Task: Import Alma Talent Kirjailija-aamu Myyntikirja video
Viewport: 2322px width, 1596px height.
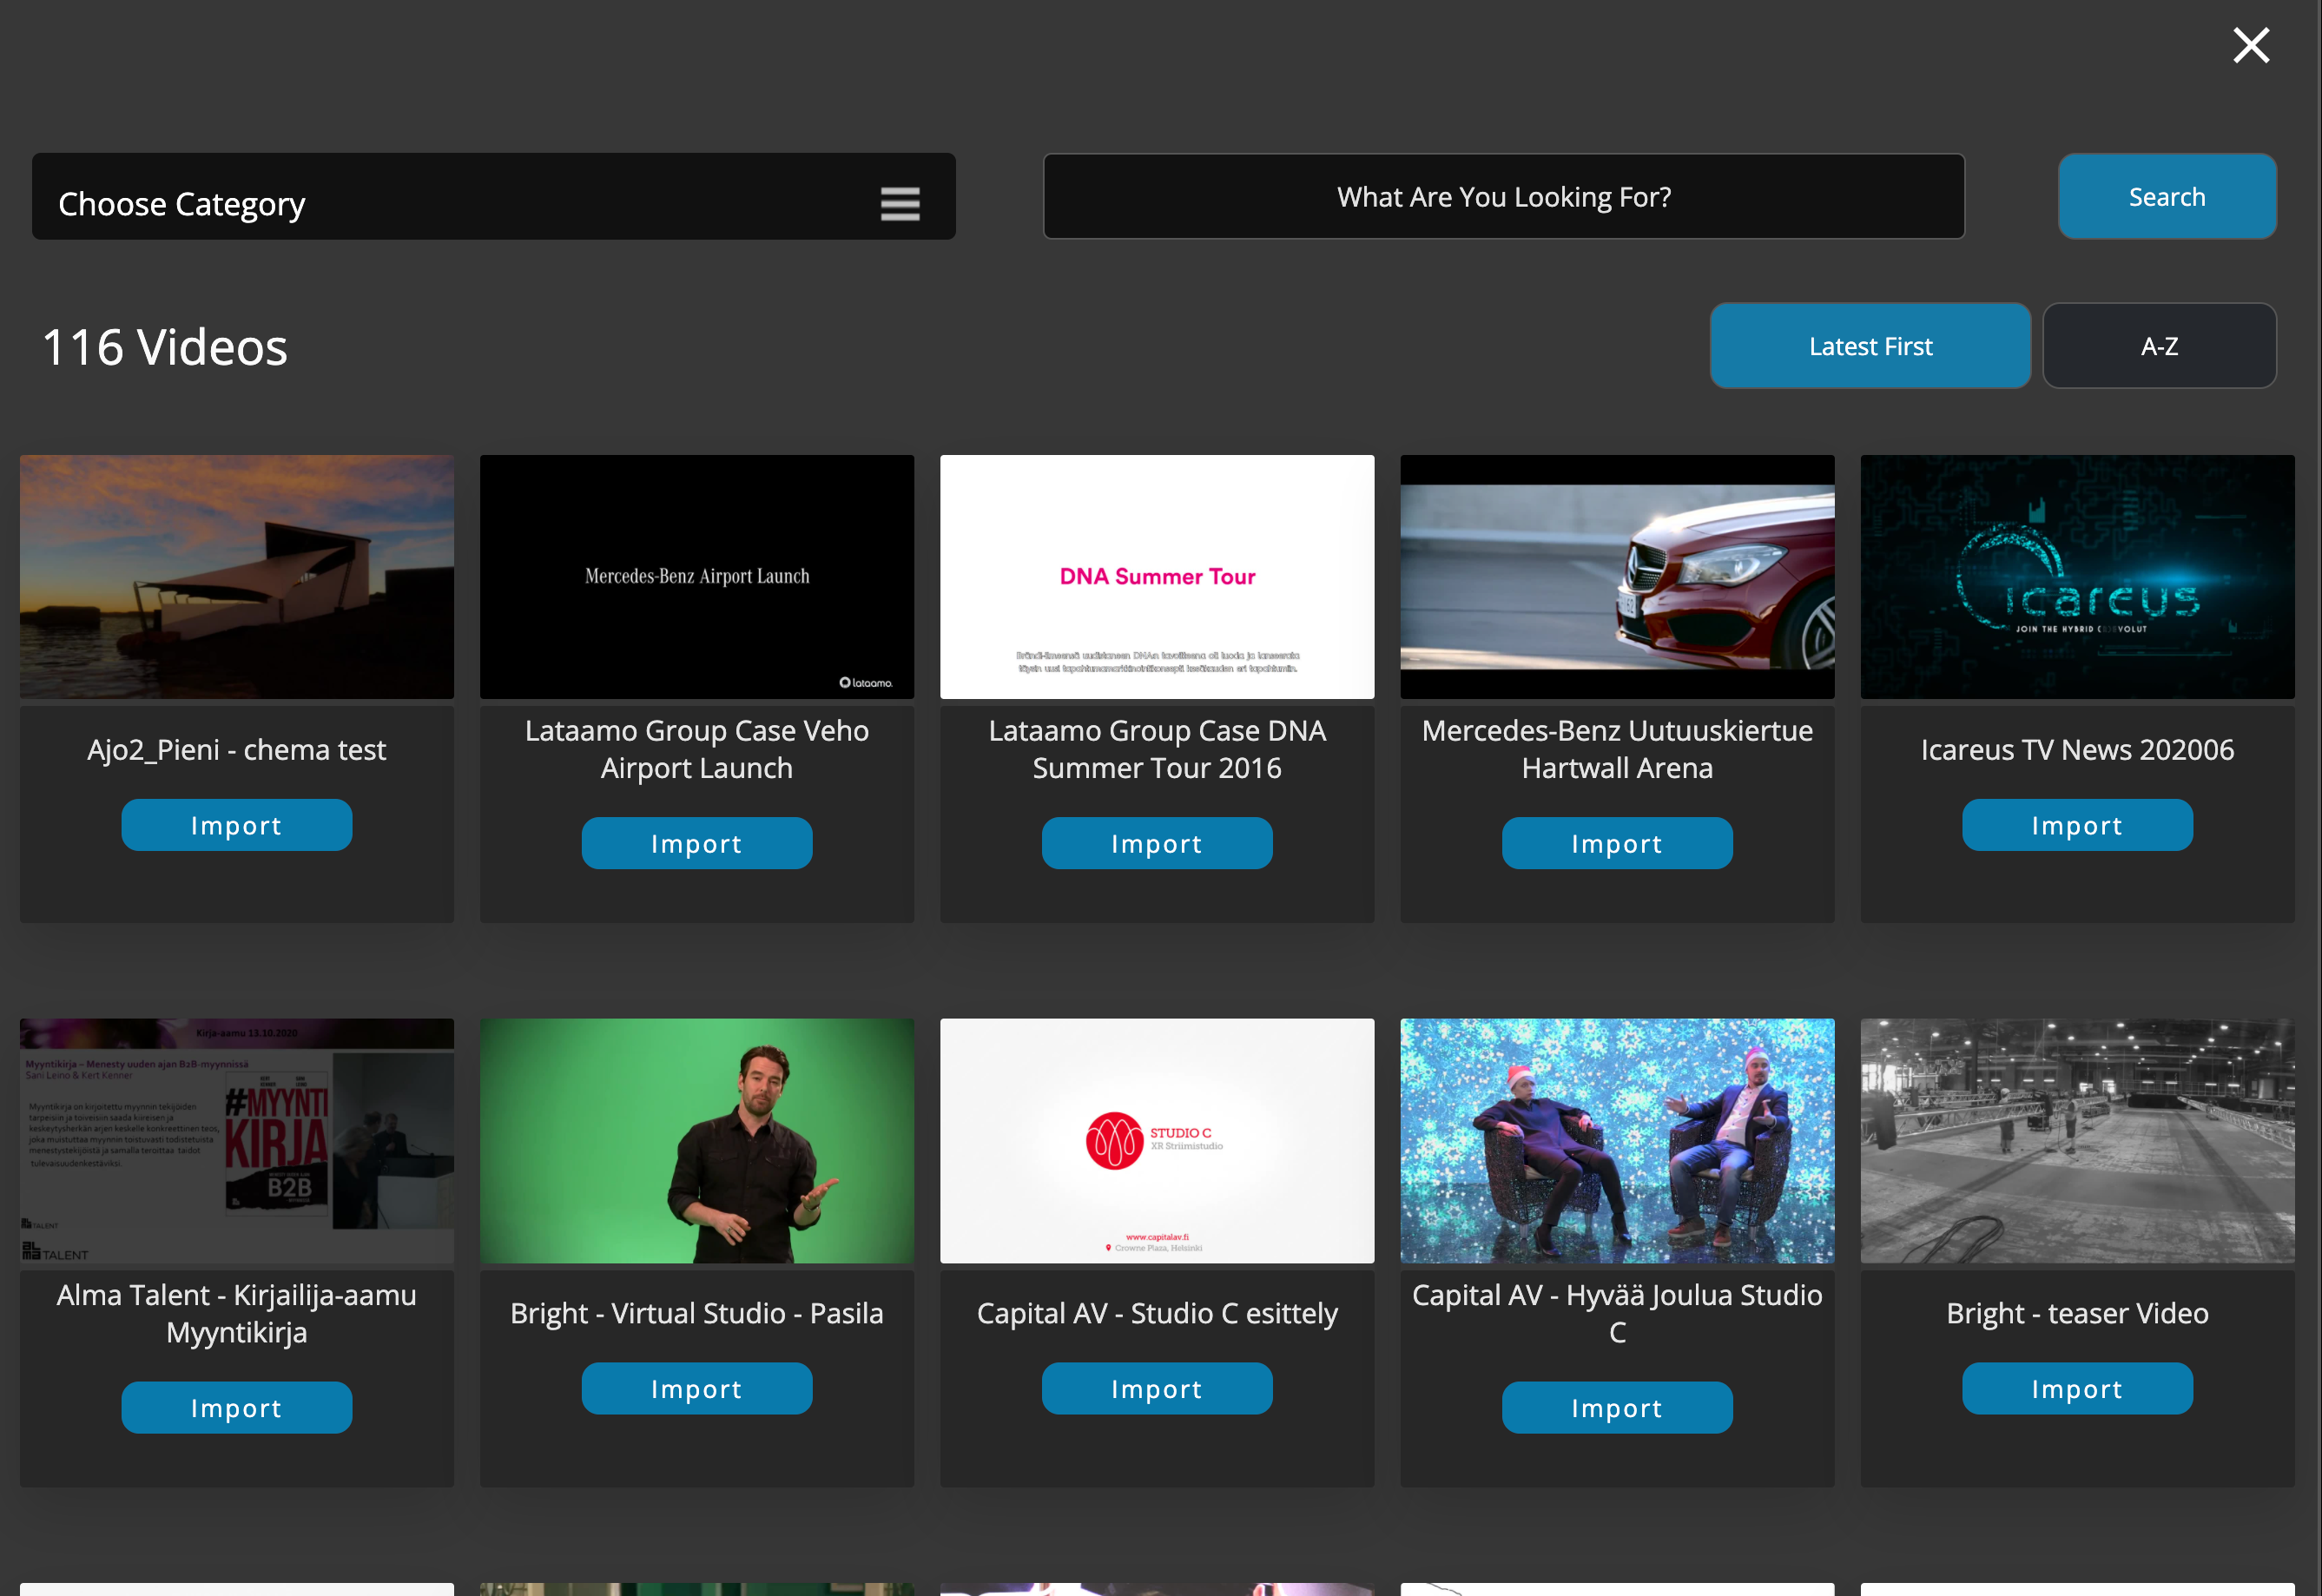Action: coord(236,1407)
